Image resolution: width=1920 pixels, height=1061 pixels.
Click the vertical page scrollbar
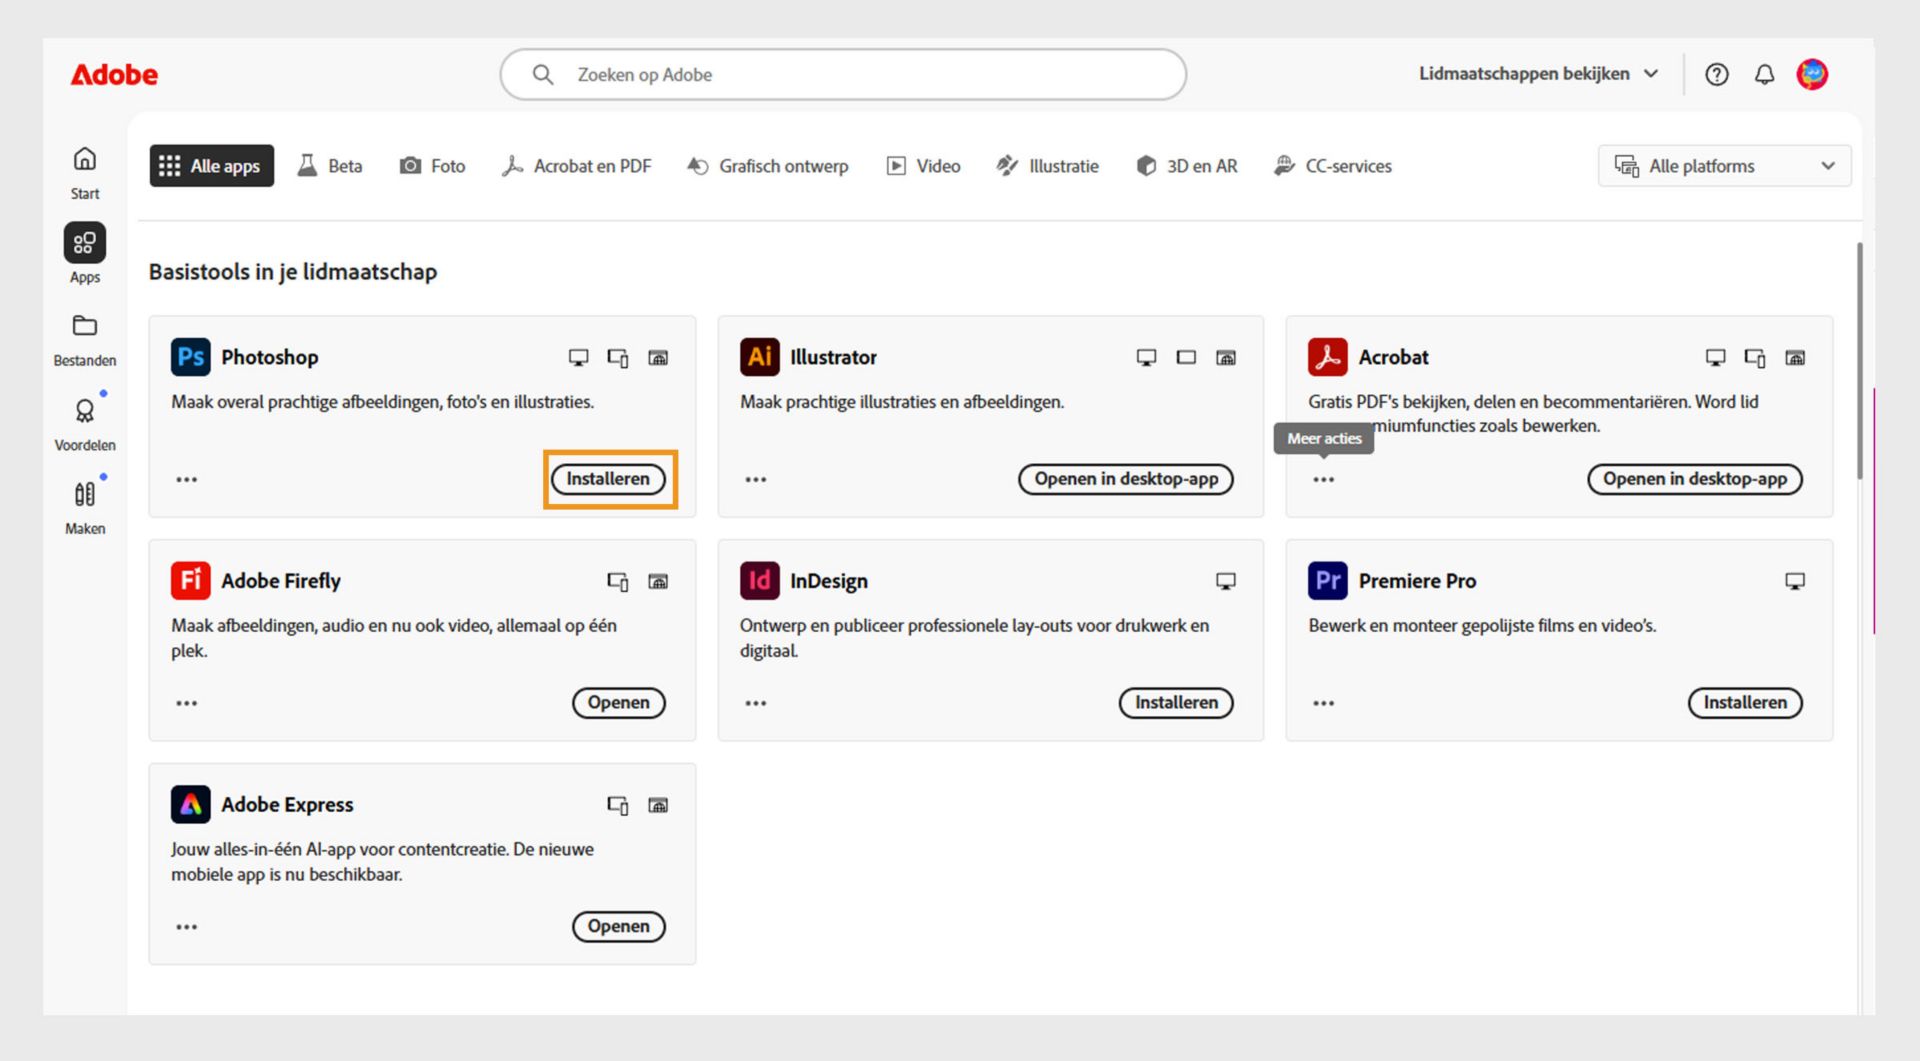click(x=1859, y=360)
